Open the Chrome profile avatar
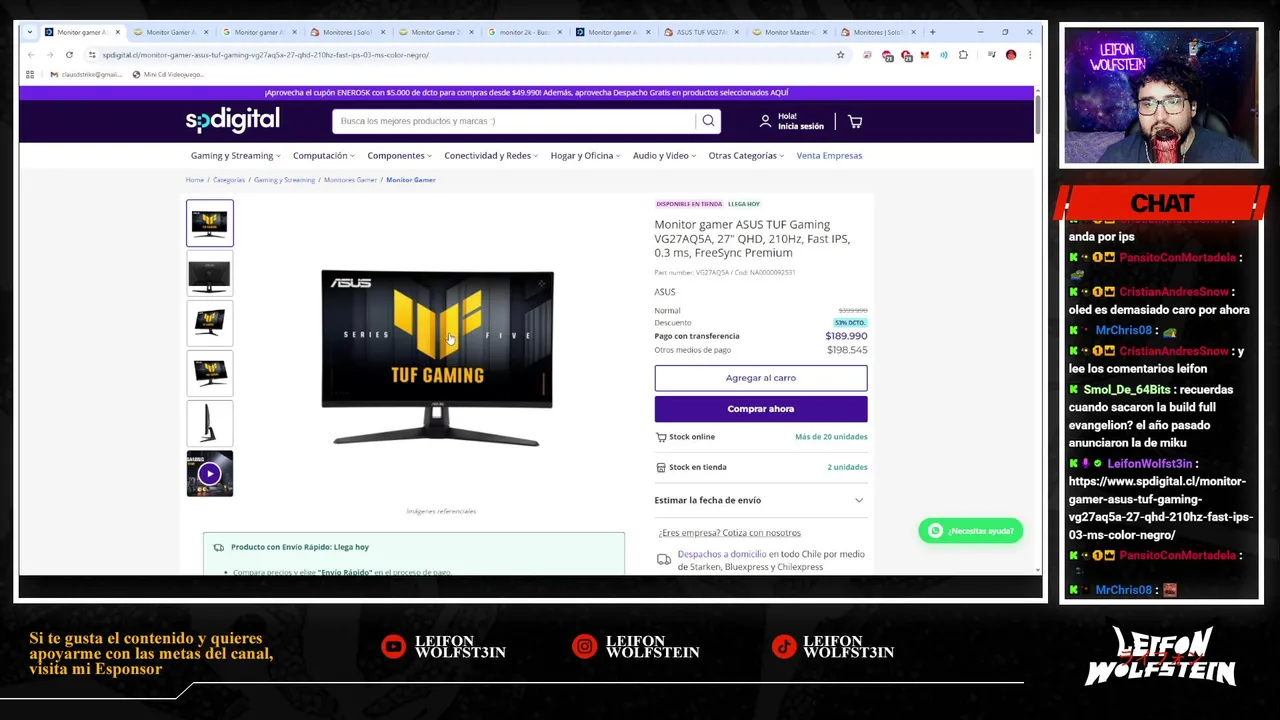Screen dimensions: 1280x720 point(1011,55)
